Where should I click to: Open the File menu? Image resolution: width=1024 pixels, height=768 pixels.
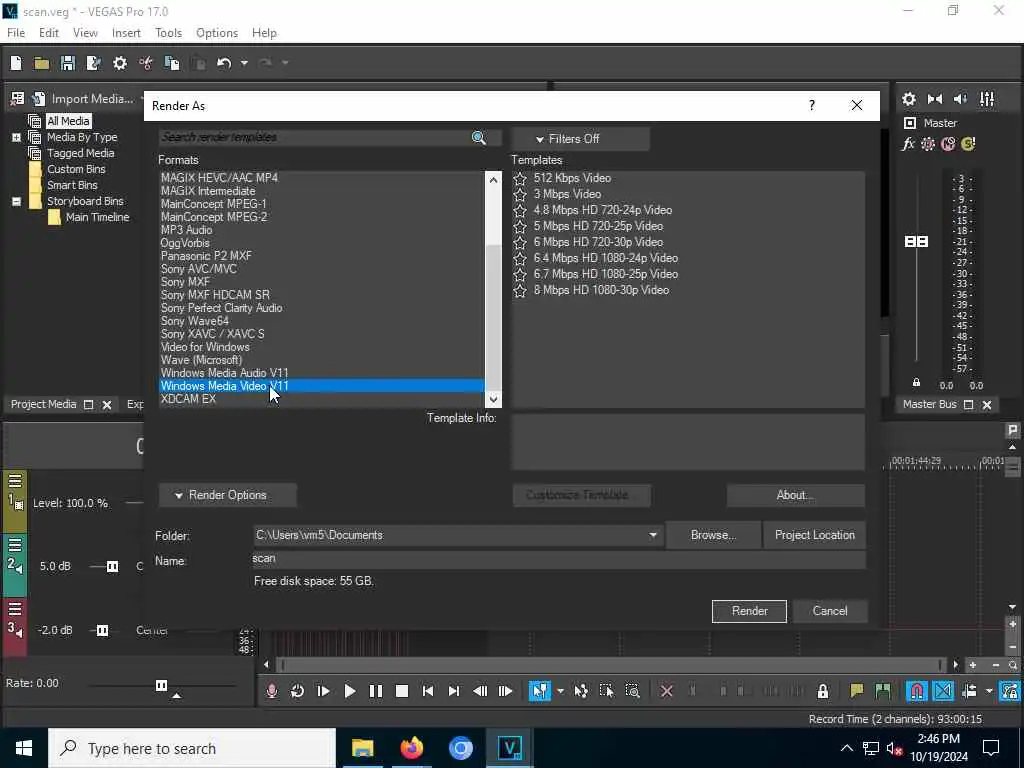[16, 33]
